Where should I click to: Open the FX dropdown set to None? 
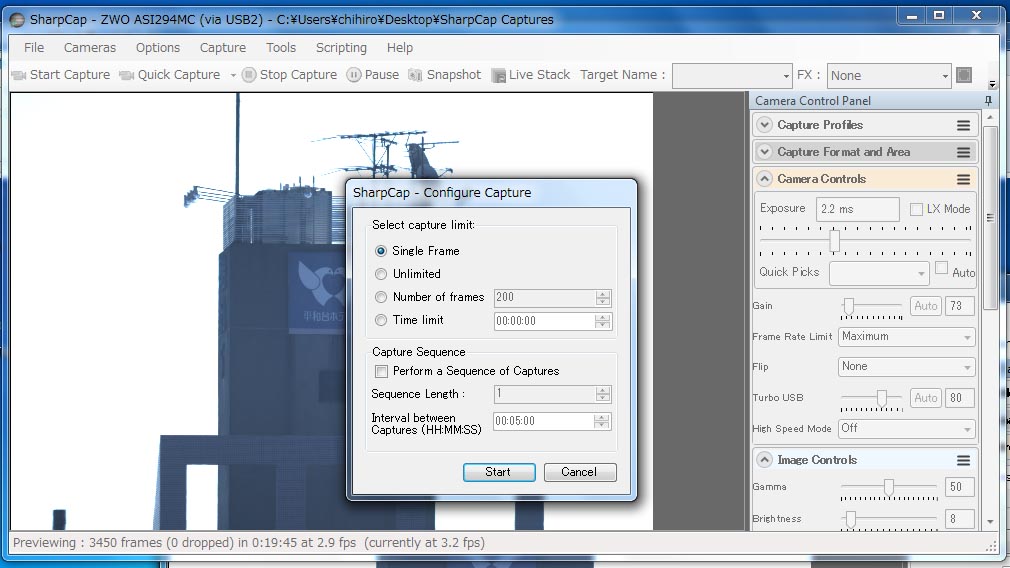(x=889, y=76)
